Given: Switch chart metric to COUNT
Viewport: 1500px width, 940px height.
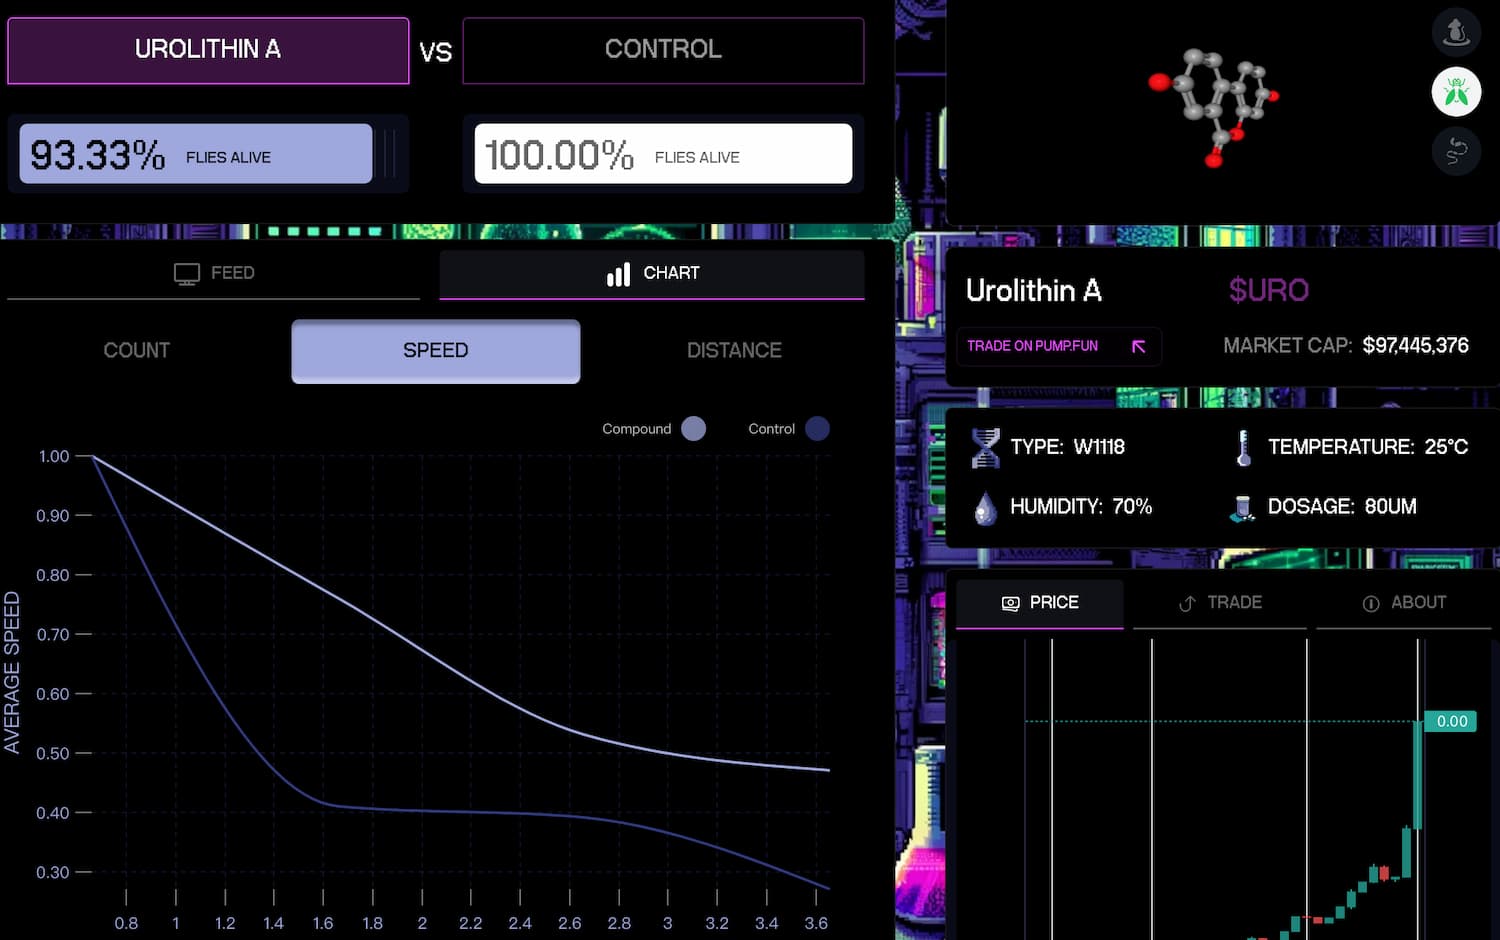Looking at the screenshot, I should tap(137, 351).
